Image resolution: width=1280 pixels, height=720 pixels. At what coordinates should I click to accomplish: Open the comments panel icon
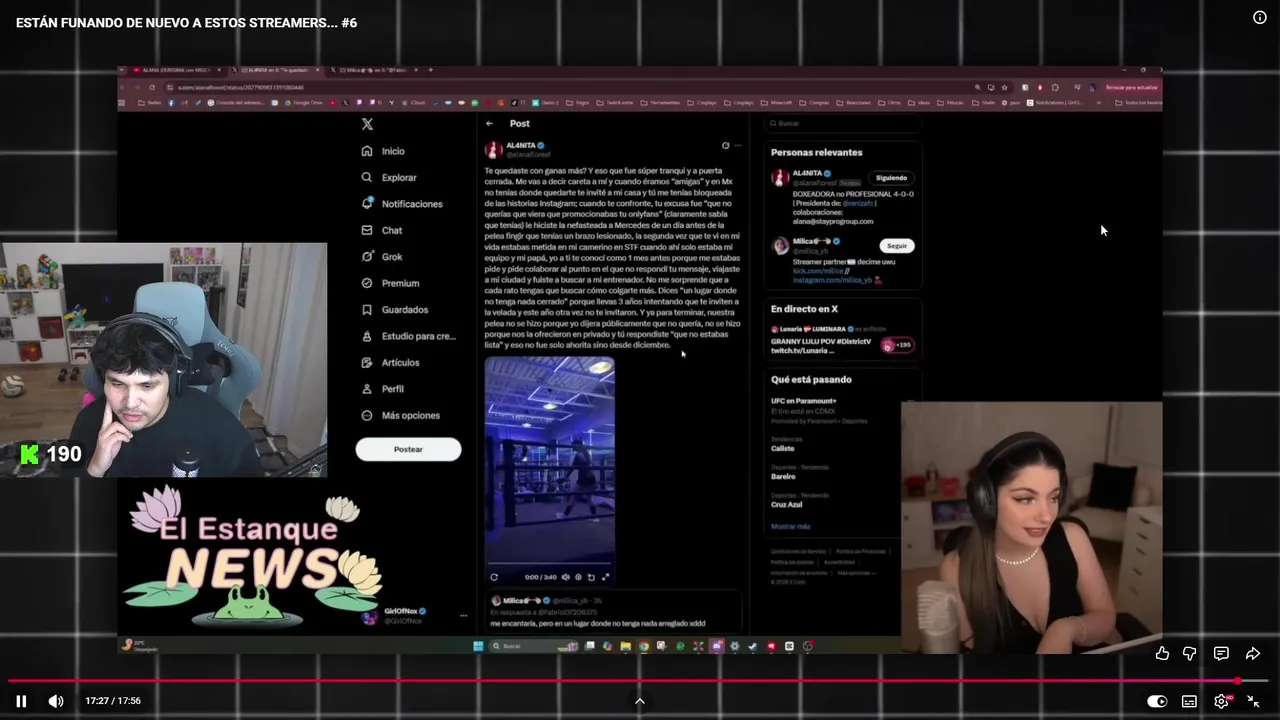(x=1221, y=653)
